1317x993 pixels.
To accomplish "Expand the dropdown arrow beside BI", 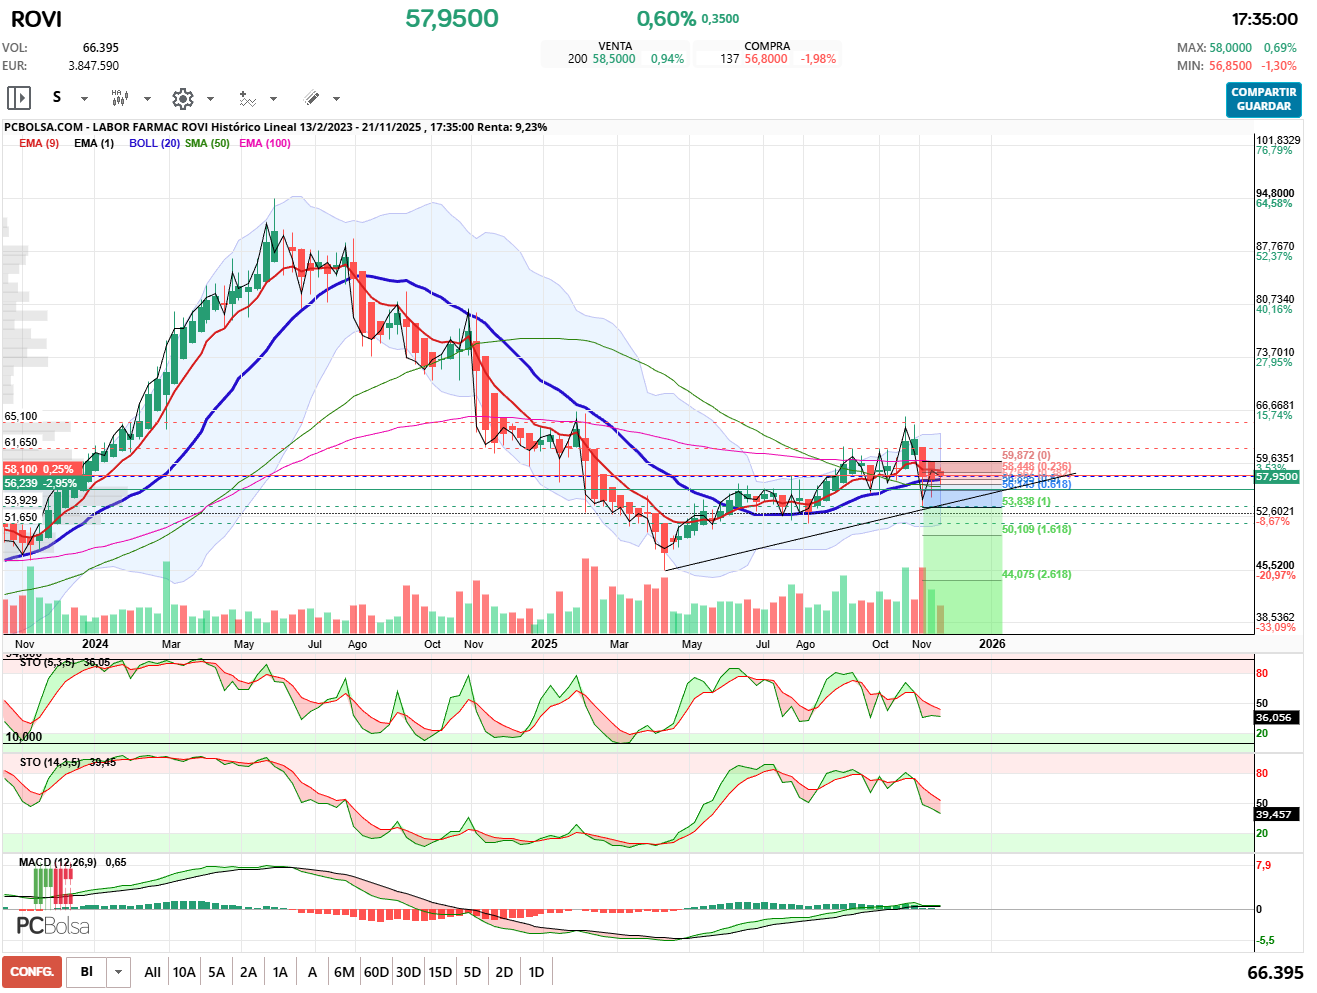I will point(119,972).
